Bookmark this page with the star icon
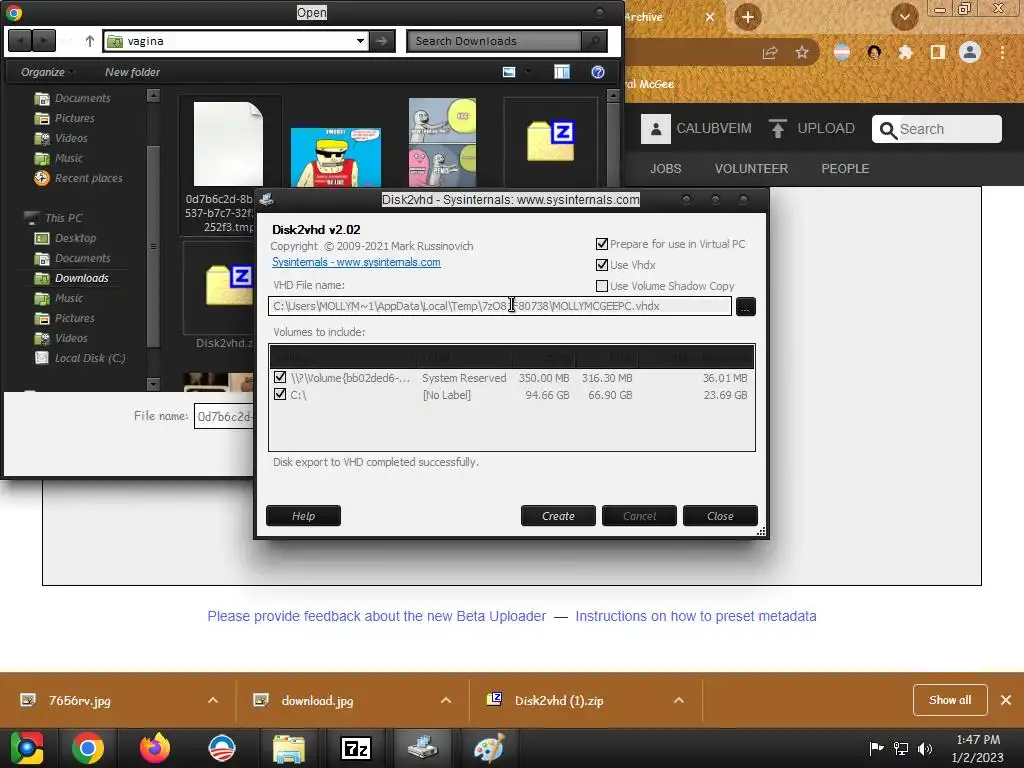Viewport: 1024px width, 768px height. 802,52
